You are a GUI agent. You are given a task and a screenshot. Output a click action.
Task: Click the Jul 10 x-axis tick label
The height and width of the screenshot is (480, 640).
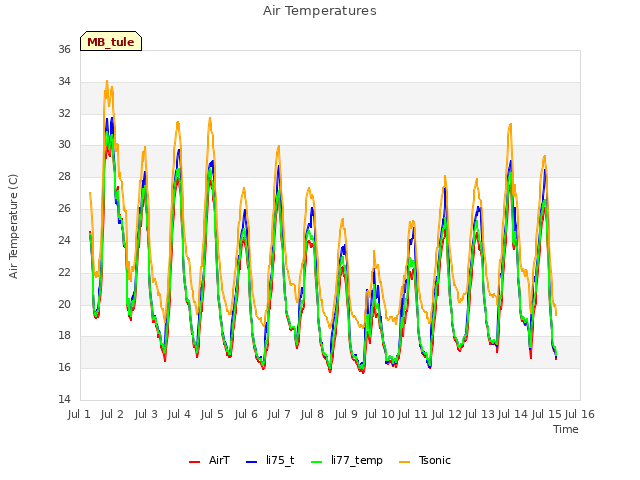coord(379,414)
